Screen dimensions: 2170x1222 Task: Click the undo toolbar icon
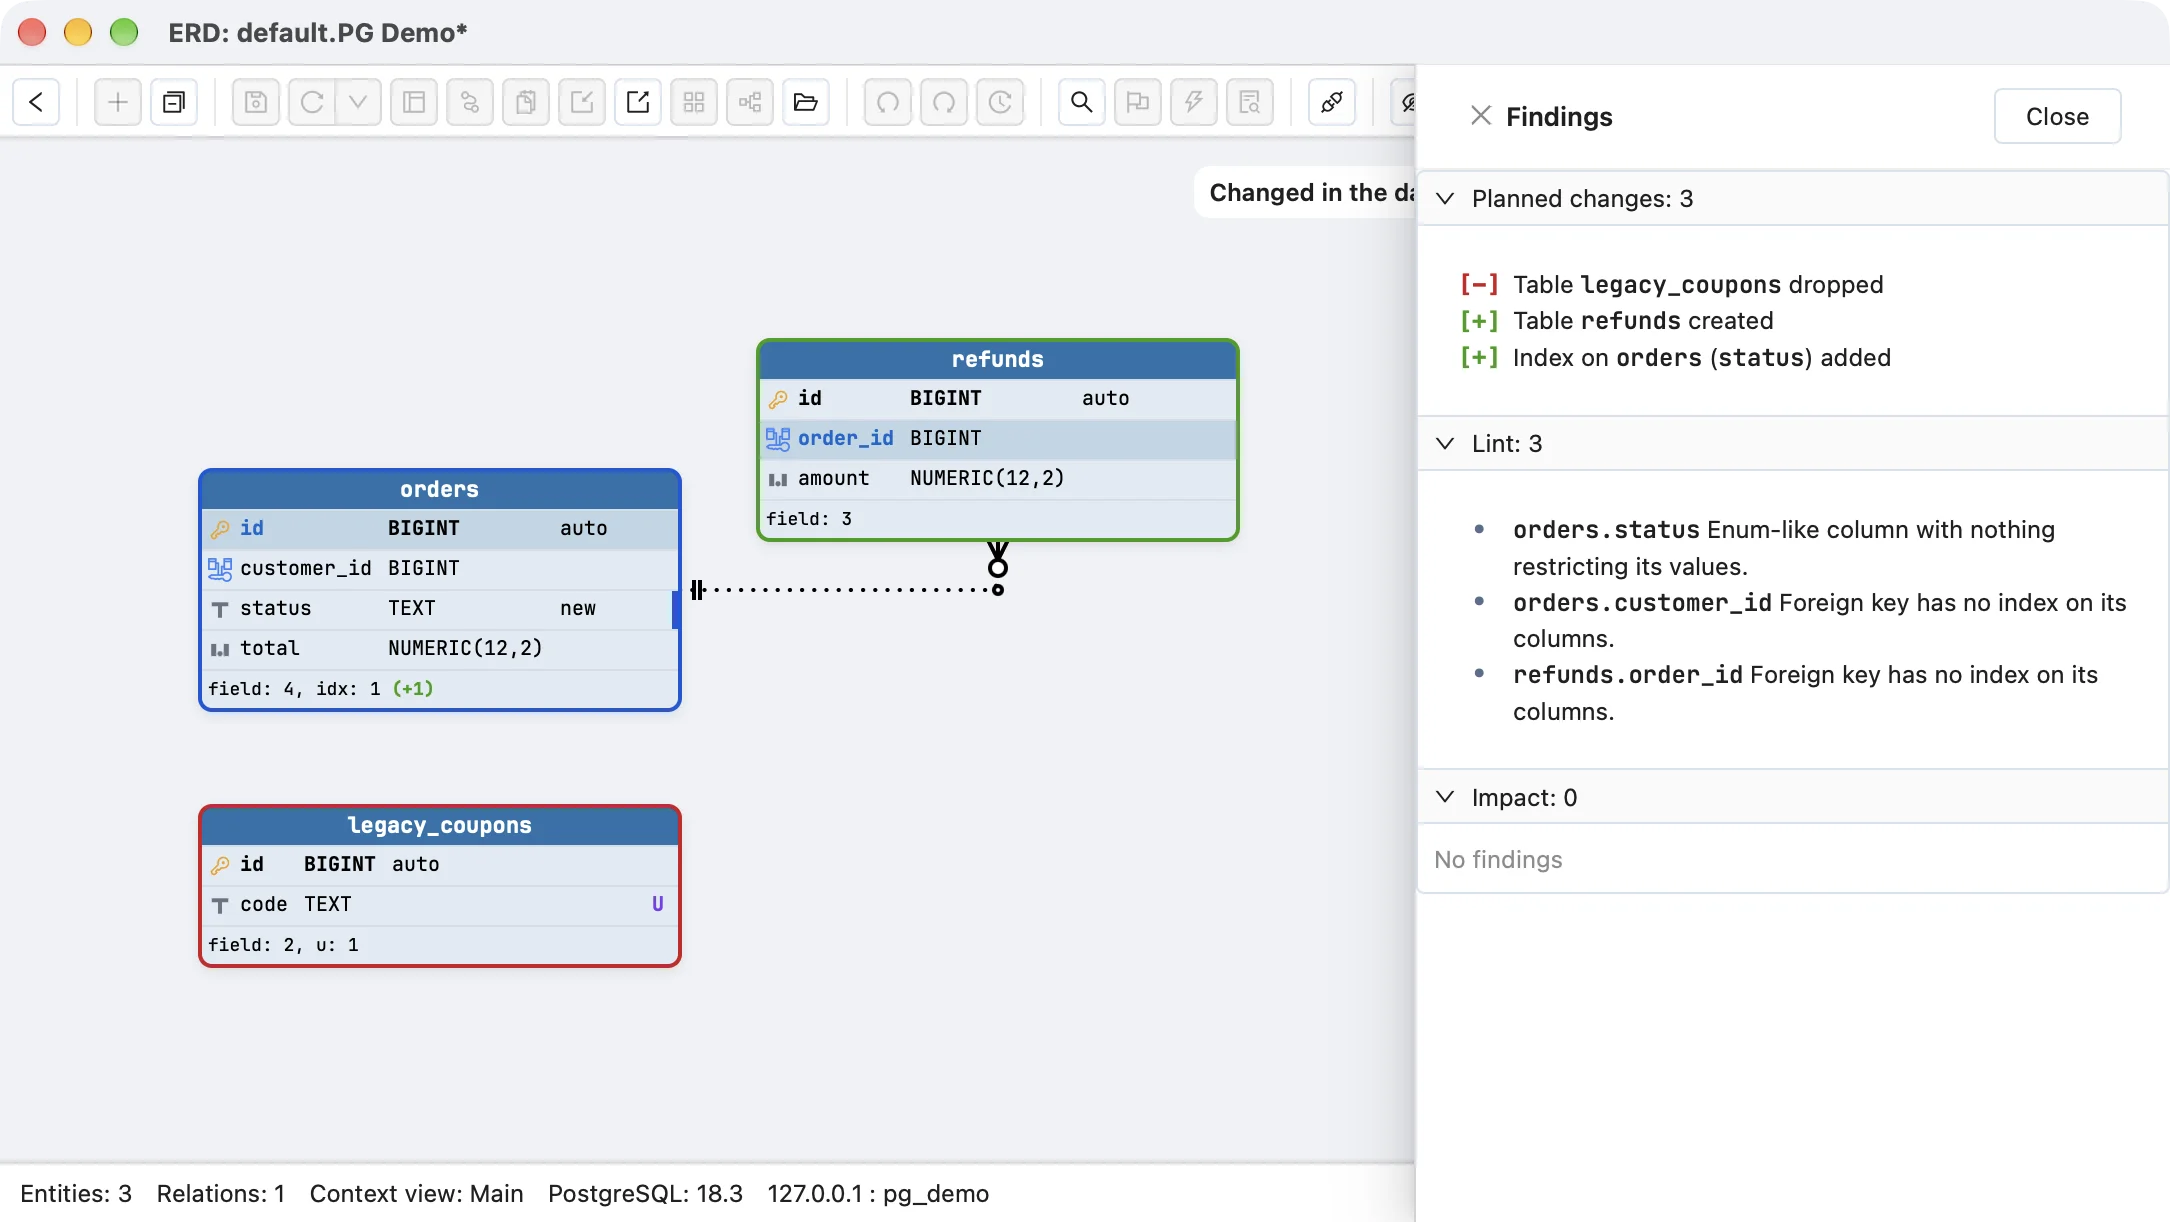coord(888,102)
